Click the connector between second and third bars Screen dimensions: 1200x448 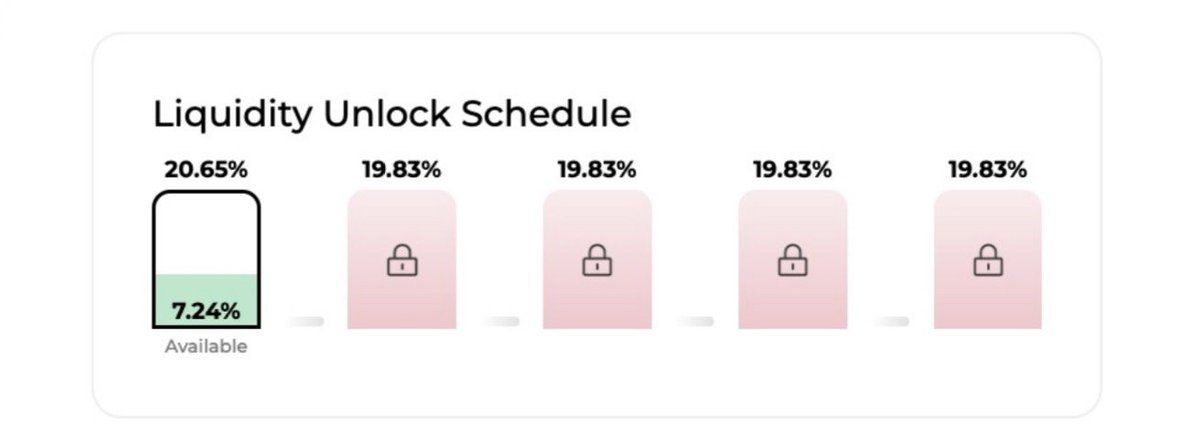click(501, 321)
